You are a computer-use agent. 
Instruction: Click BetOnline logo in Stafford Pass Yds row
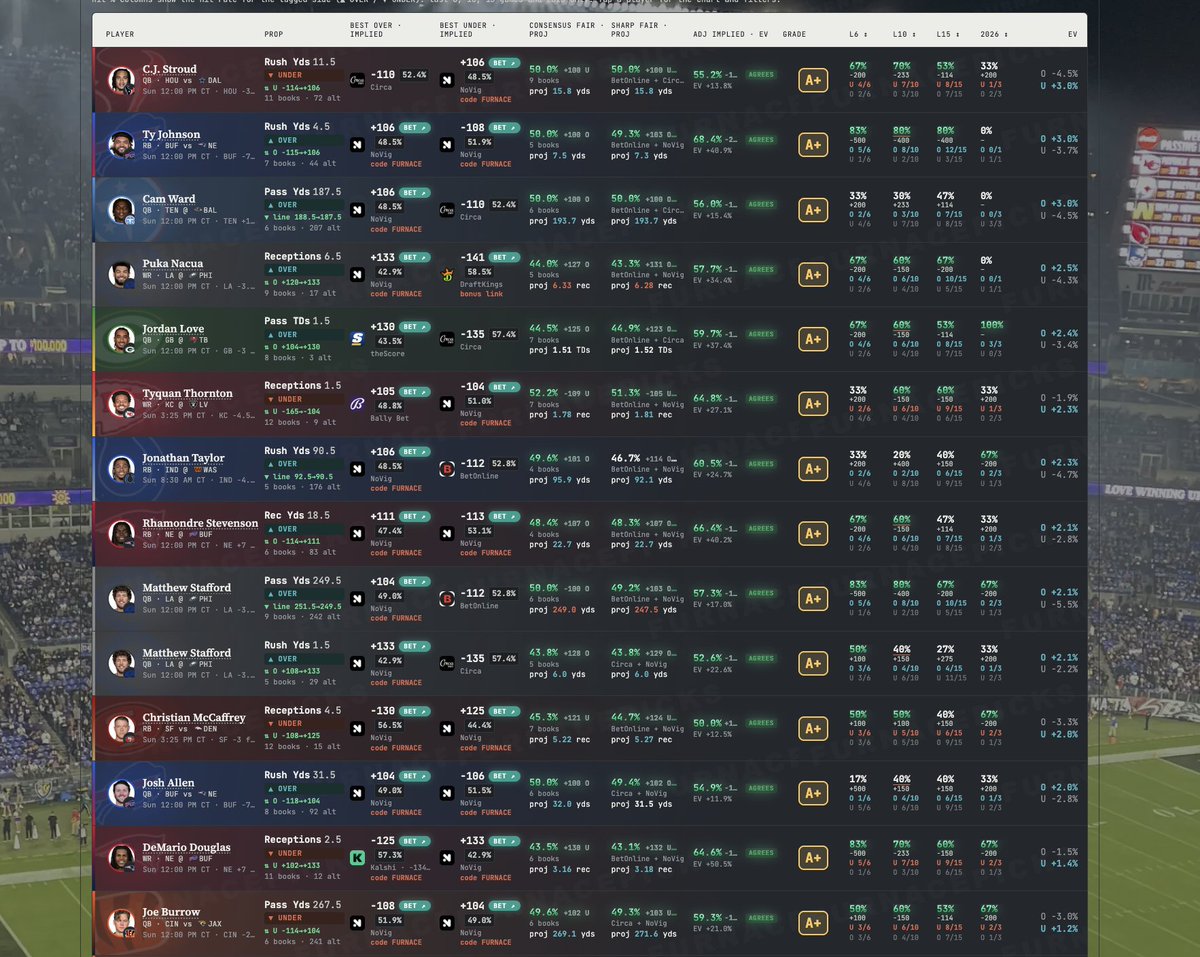447,599
